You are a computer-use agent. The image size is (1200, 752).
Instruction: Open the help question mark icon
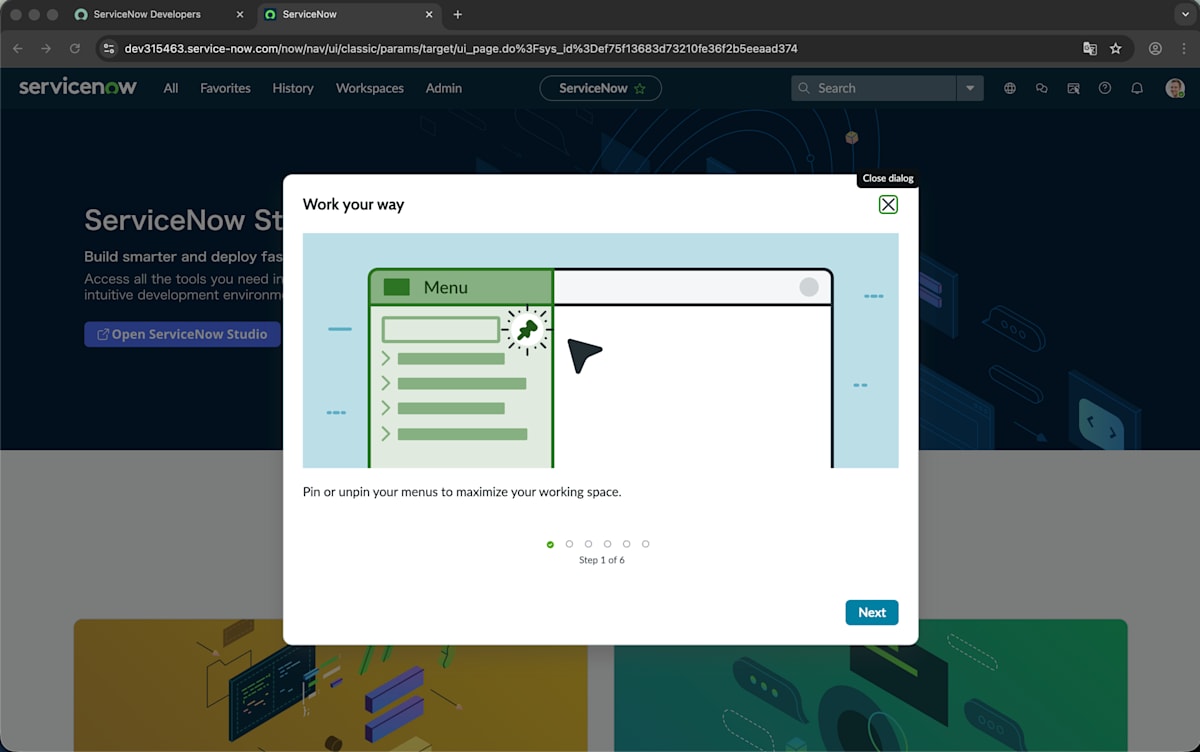(1105, 88)
